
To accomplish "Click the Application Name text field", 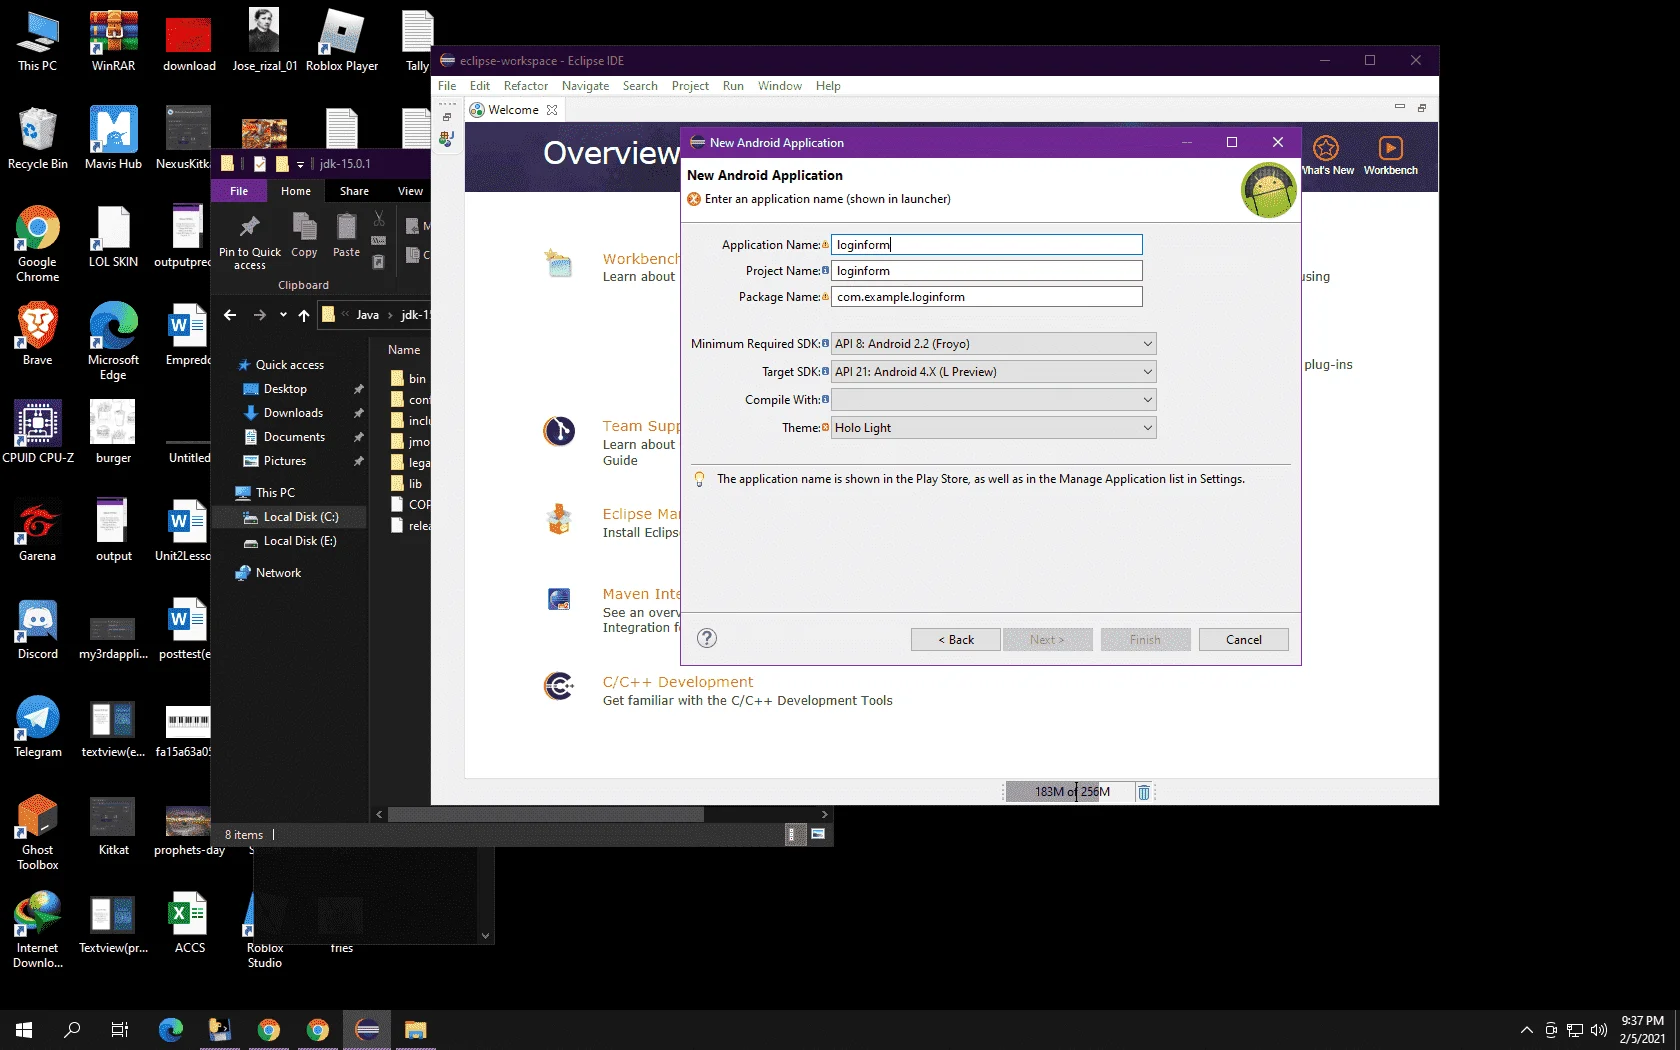I will click(x=986, y=245).
